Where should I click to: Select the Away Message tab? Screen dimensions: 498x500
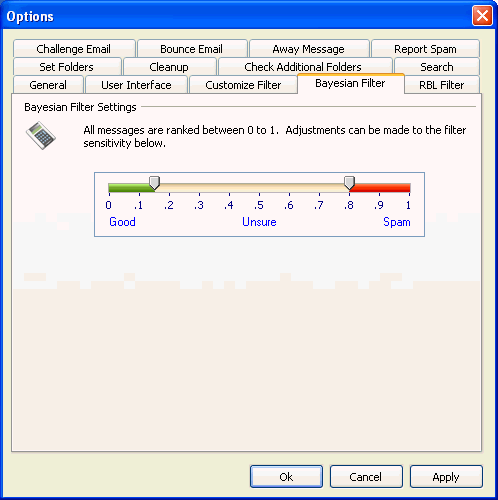[x=309, y=49]
